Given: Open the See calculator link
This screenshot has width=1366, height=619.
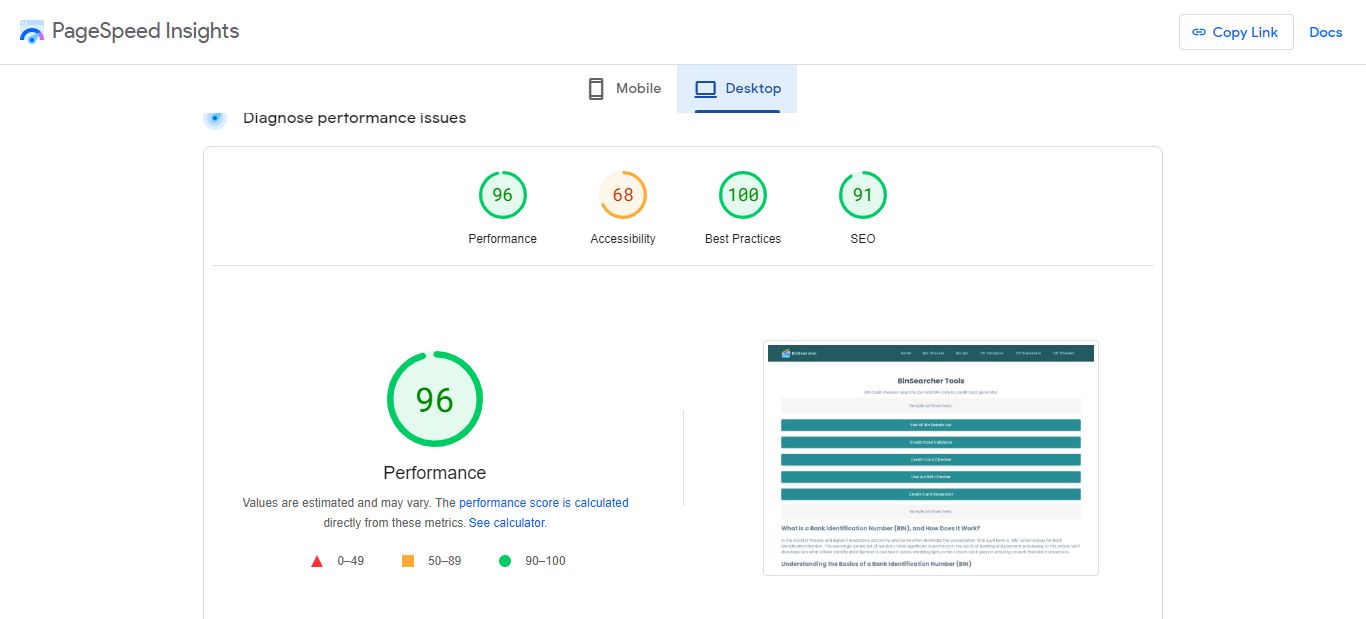Looking at the screenshot, I should pyautogui.click(x=507, y=523).
